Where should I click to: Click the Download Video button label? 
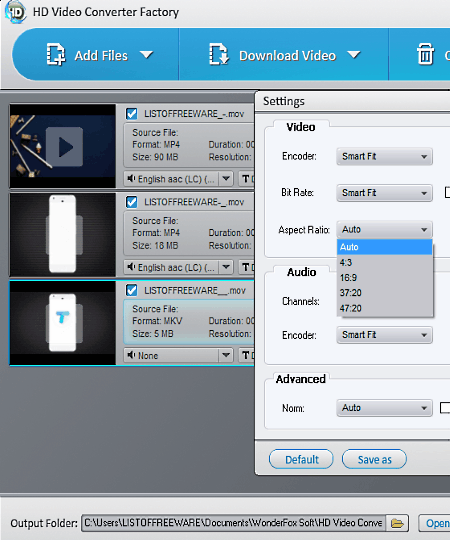[x=287, y=55]
